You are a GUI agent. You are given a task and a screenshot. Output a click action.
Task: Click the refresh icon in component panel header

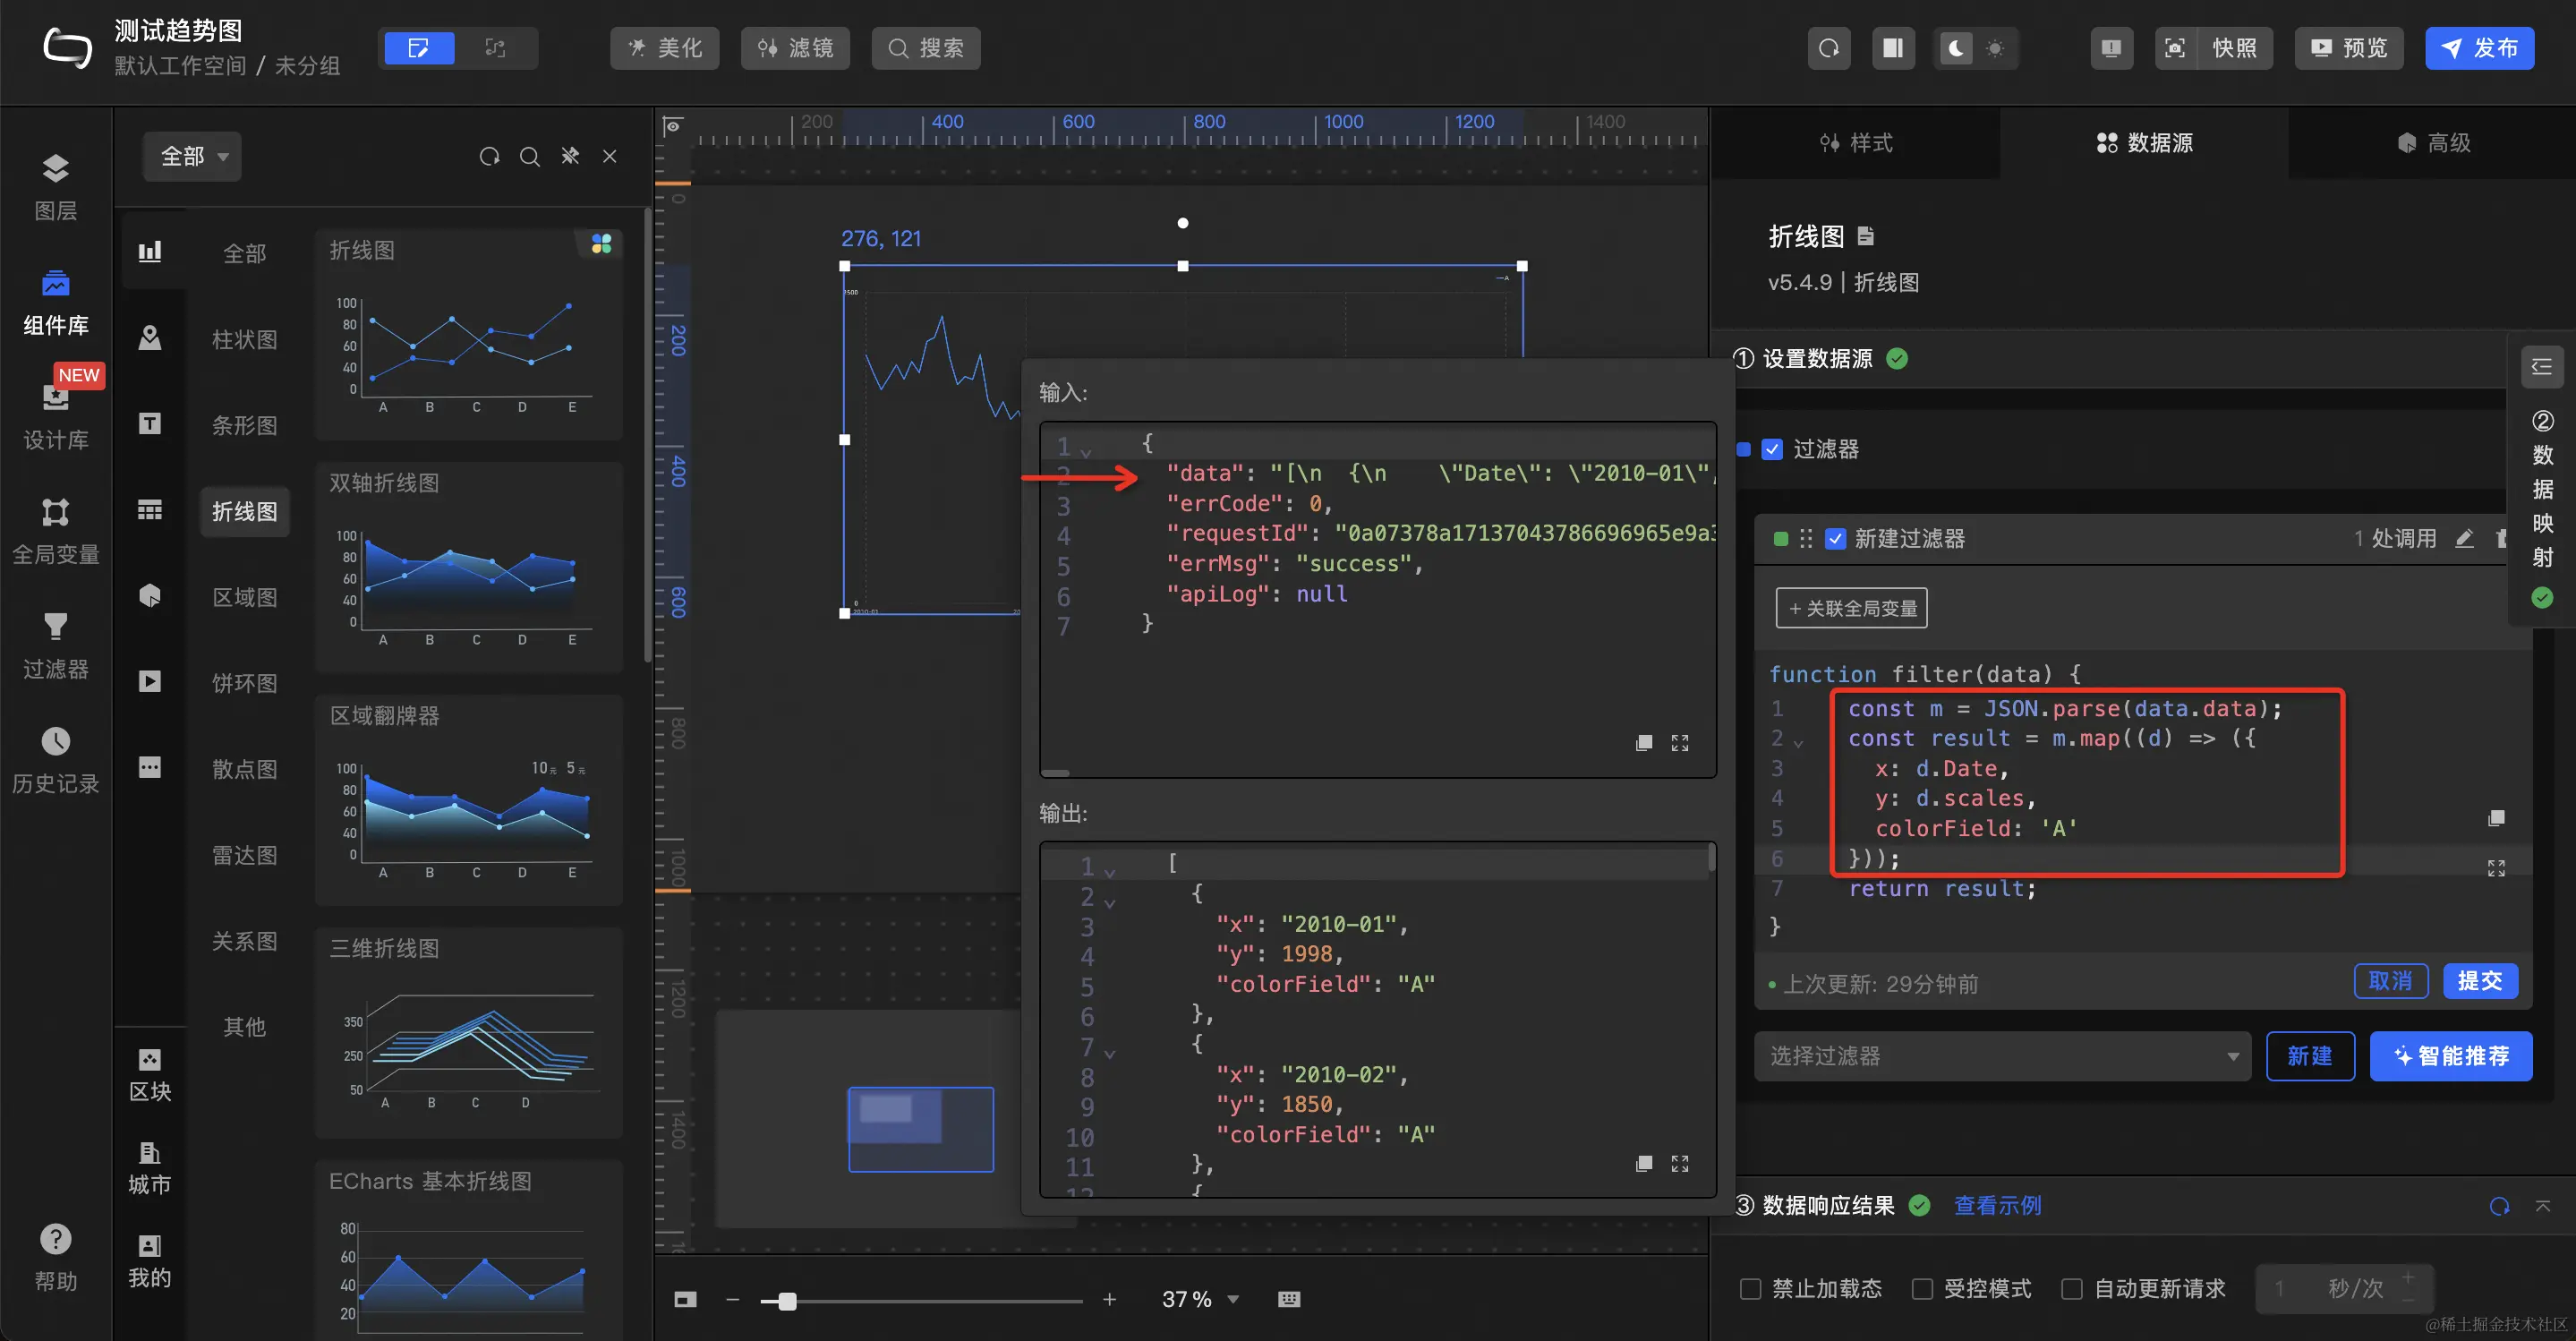[489, 157]
